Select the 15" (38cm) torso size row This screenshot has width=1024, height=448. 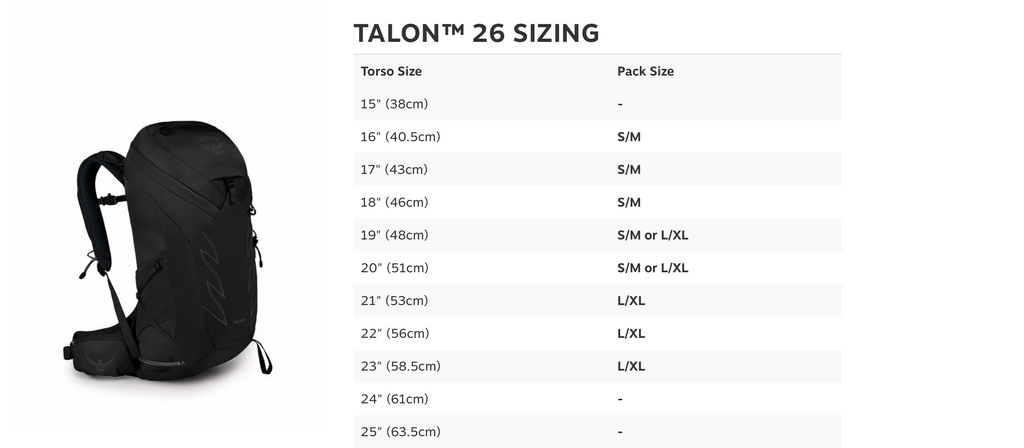pos(394,104)
